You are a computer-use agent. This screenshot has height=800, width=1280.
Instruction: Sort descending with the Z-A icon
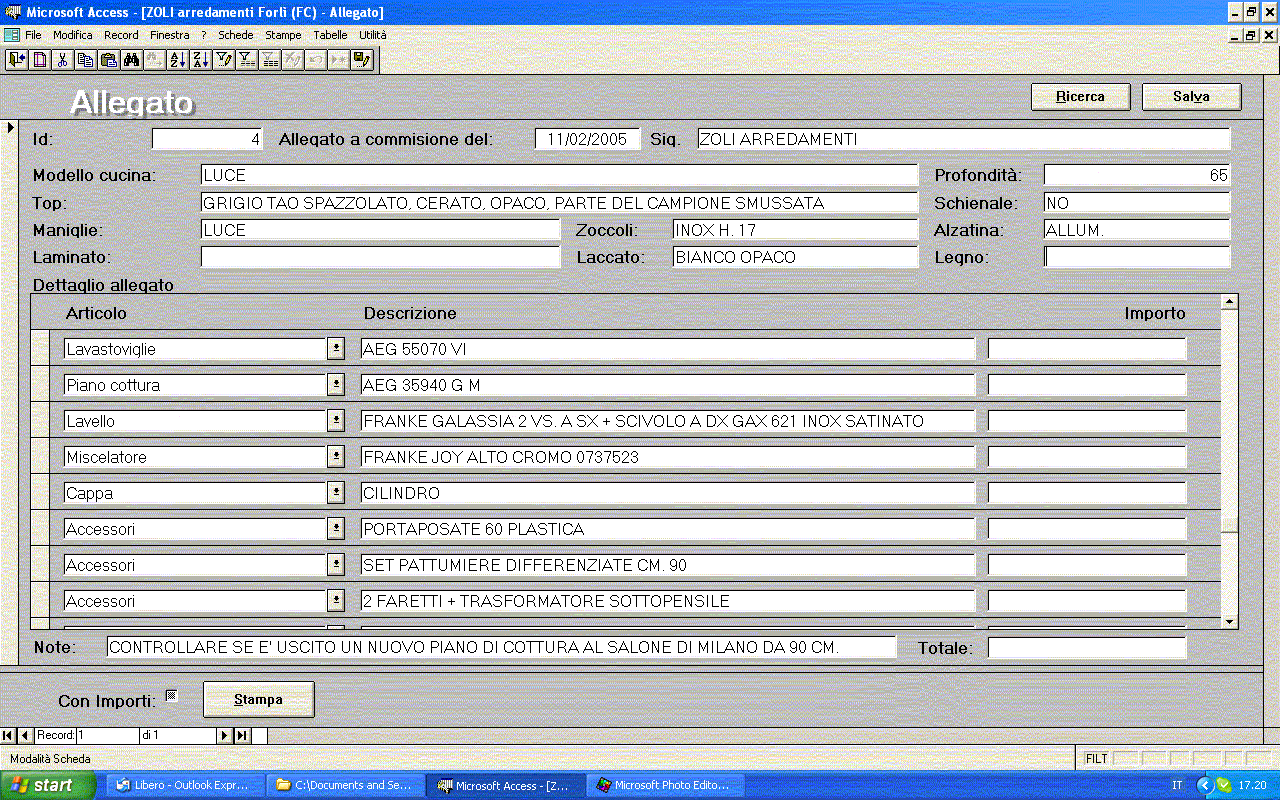coord(201,60)
